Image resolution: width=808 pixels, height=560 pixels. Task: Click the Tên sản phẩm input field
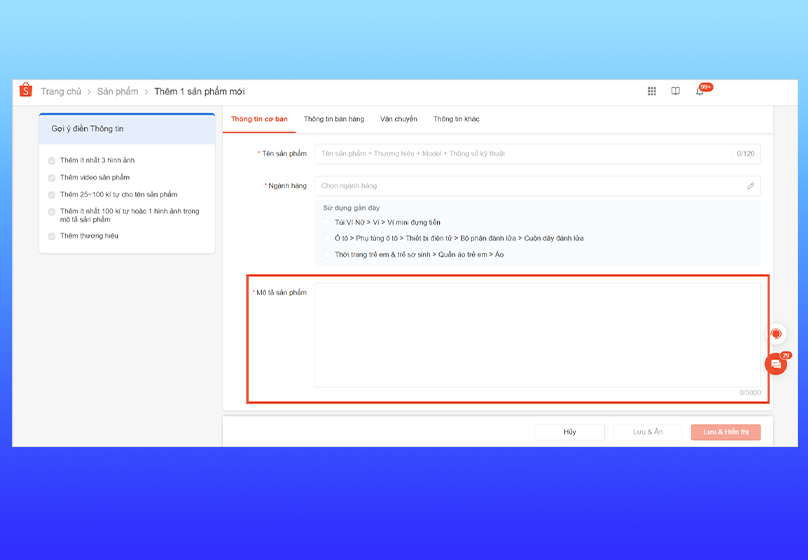pos(525,154)
